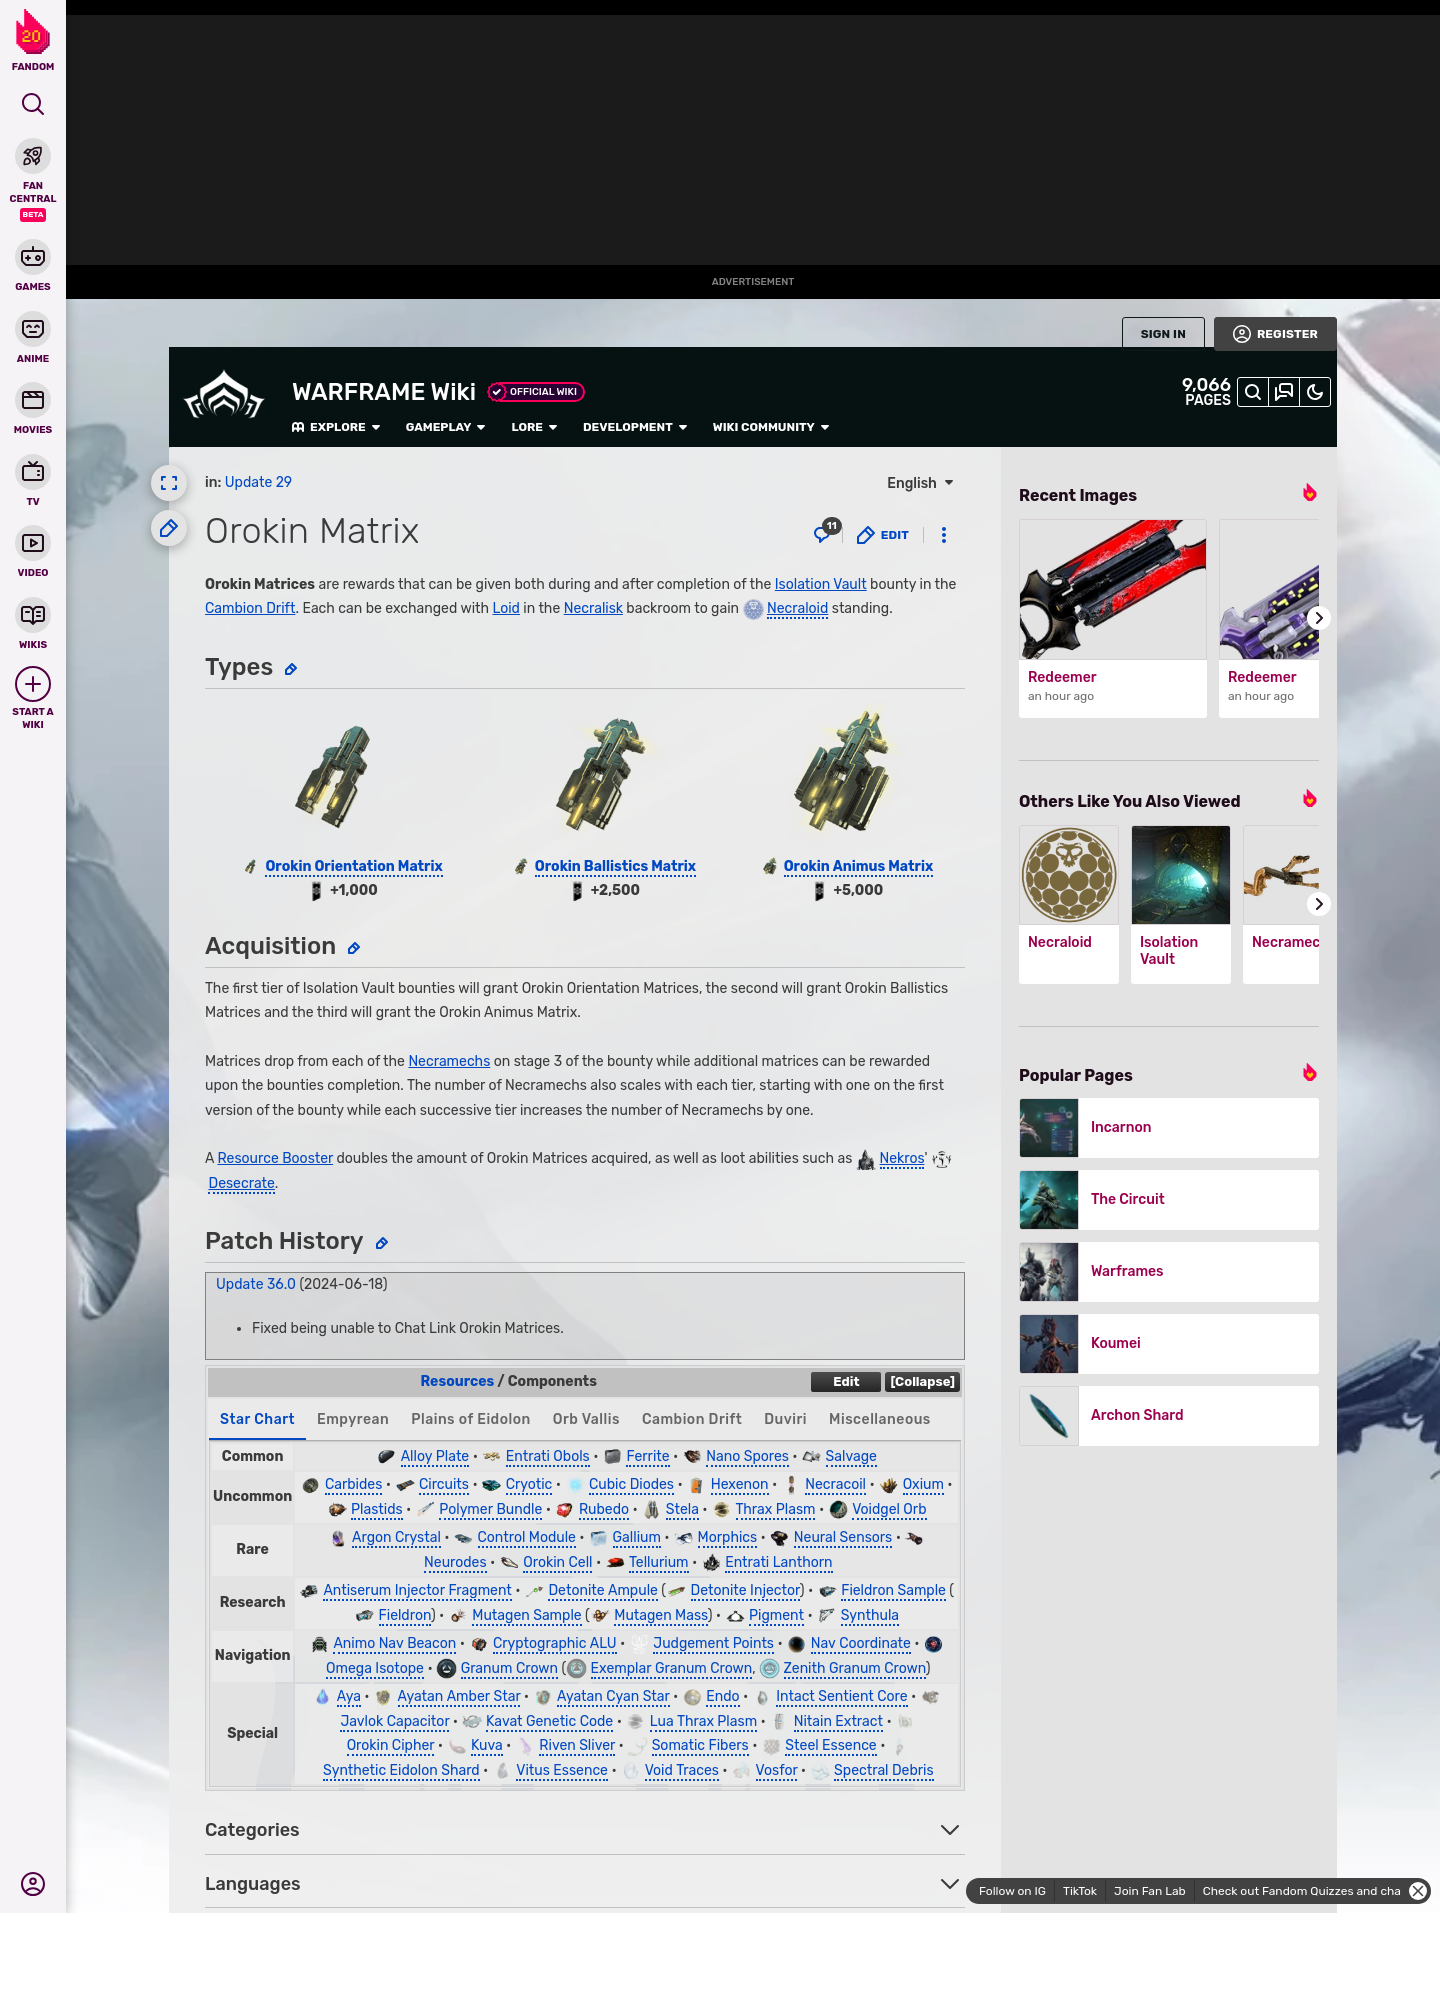The height and width of the screenshot is (2000, 1440).
Task: Switch to the Cambion Drift tab
Action: (x=692, y=1419)
